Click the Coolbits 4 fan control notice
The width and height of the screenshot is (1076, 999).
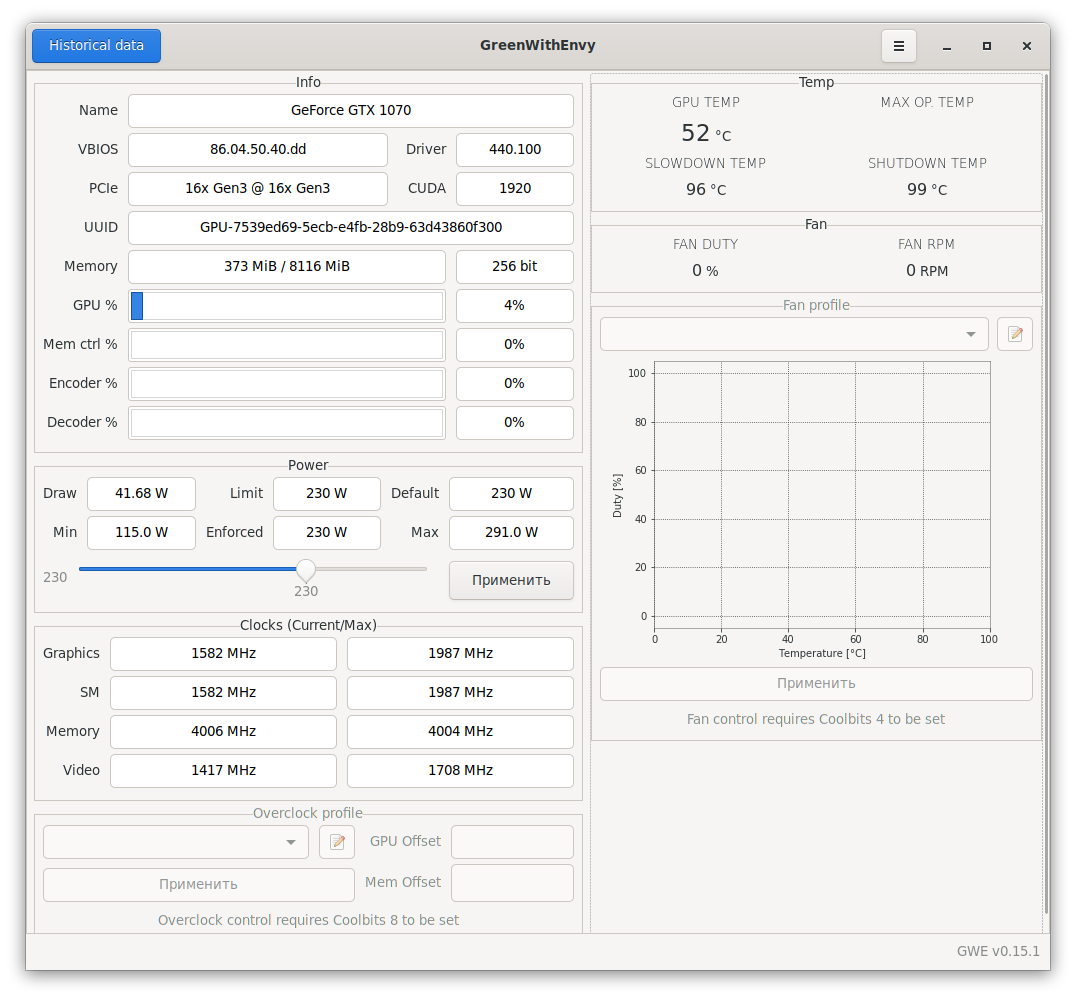pyautogui.click(x=816, y=720)
